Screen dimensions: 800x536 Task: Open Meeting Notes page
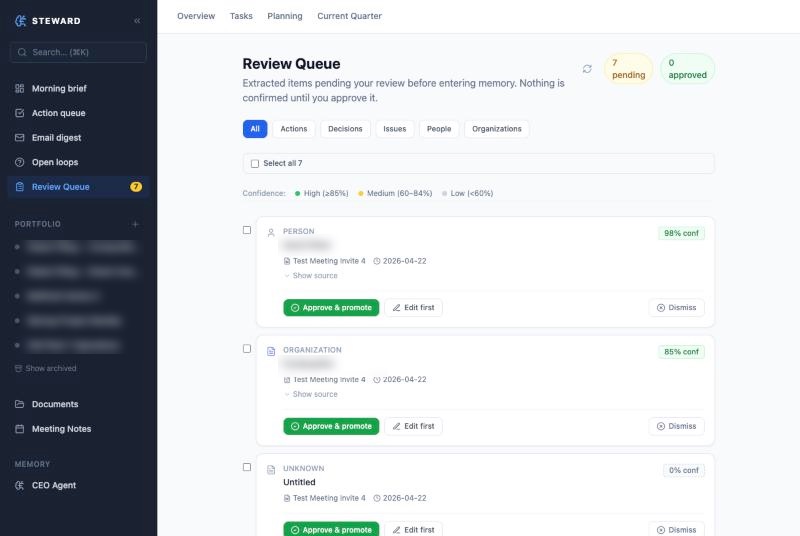pos(78,429)
